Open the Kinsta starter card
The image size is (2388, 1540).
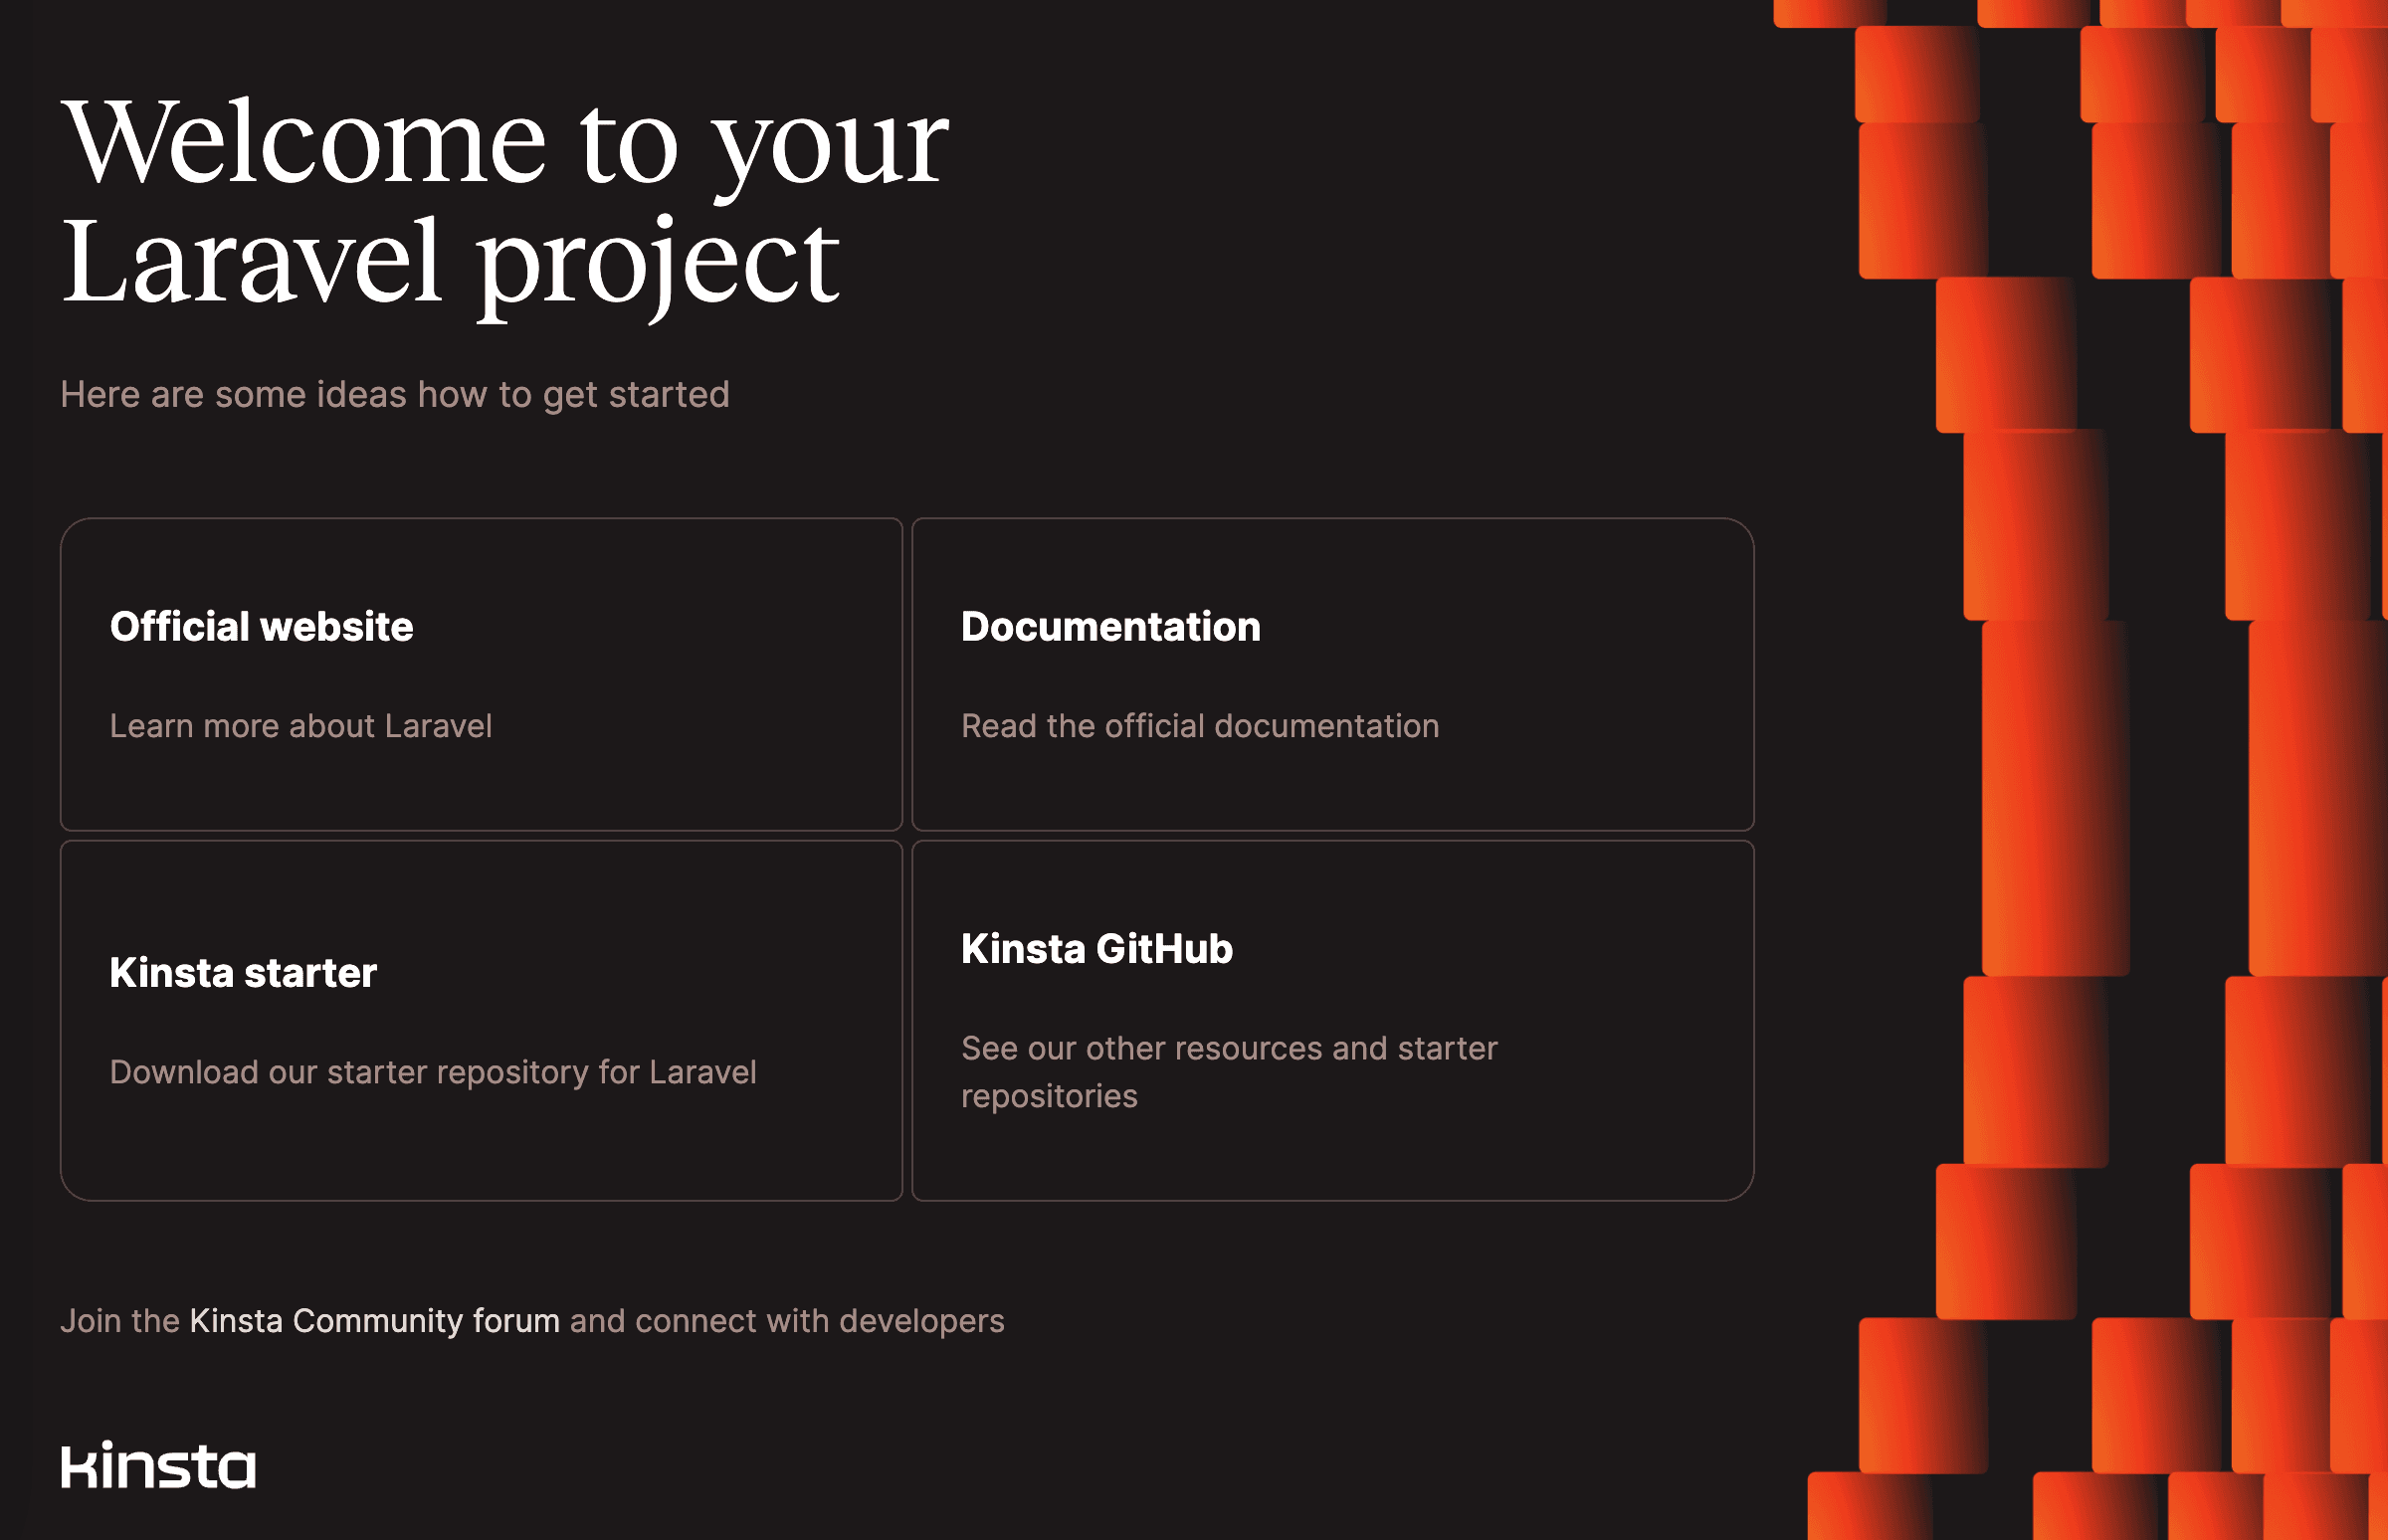click(485, 1020)
